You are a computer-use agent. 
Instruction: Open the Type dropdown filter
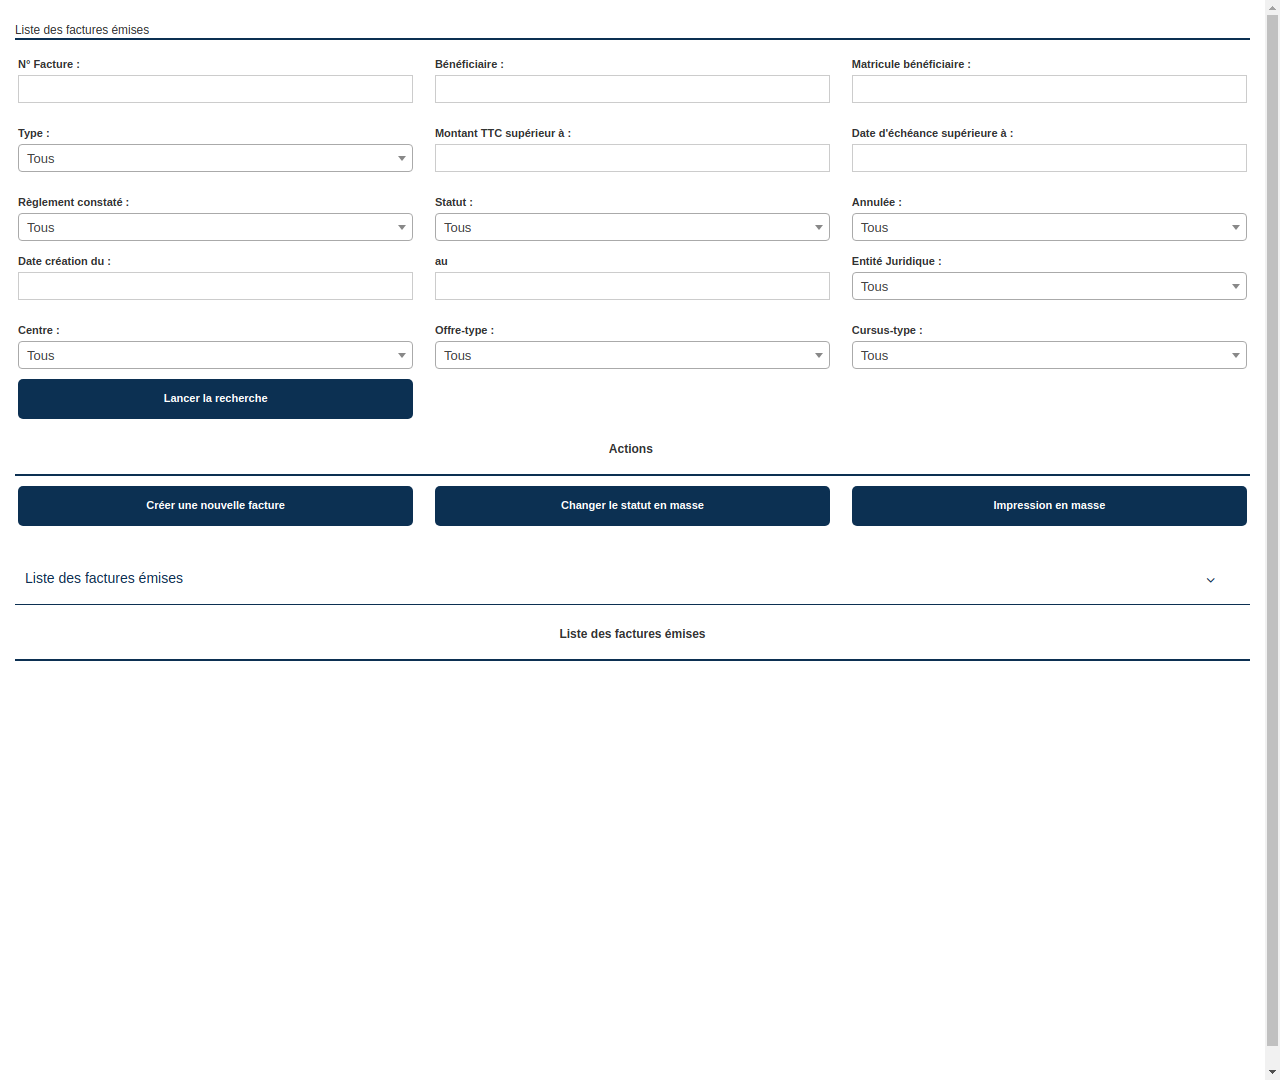click(x=215, y=158)
